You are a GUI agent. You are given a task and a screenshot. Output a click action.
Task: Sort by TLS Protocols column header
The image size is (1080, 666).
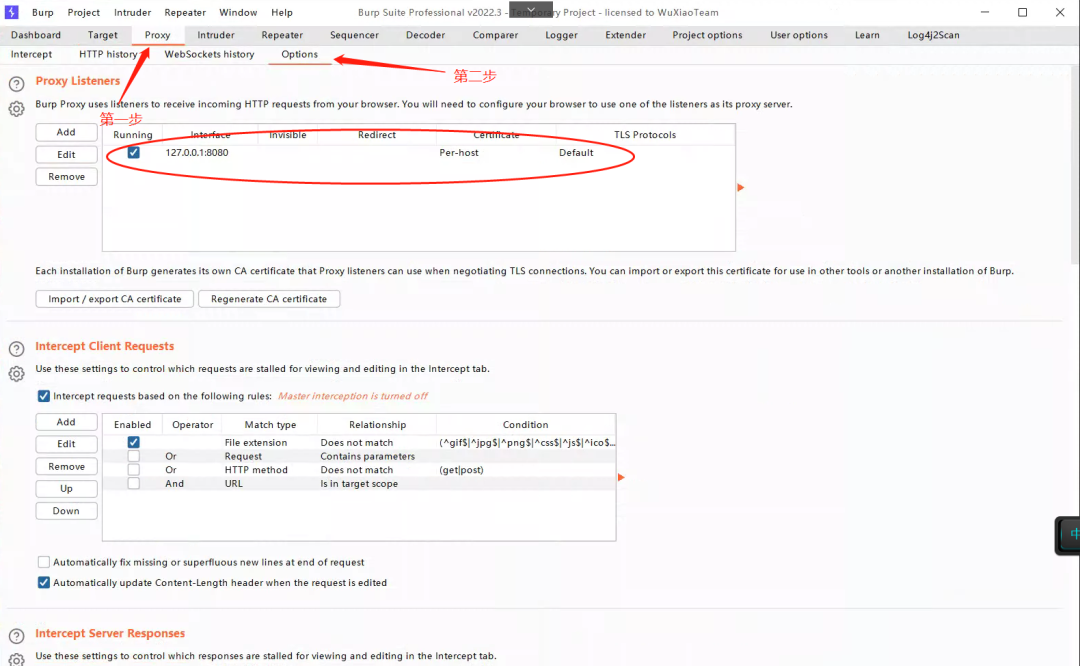(645, 135)
